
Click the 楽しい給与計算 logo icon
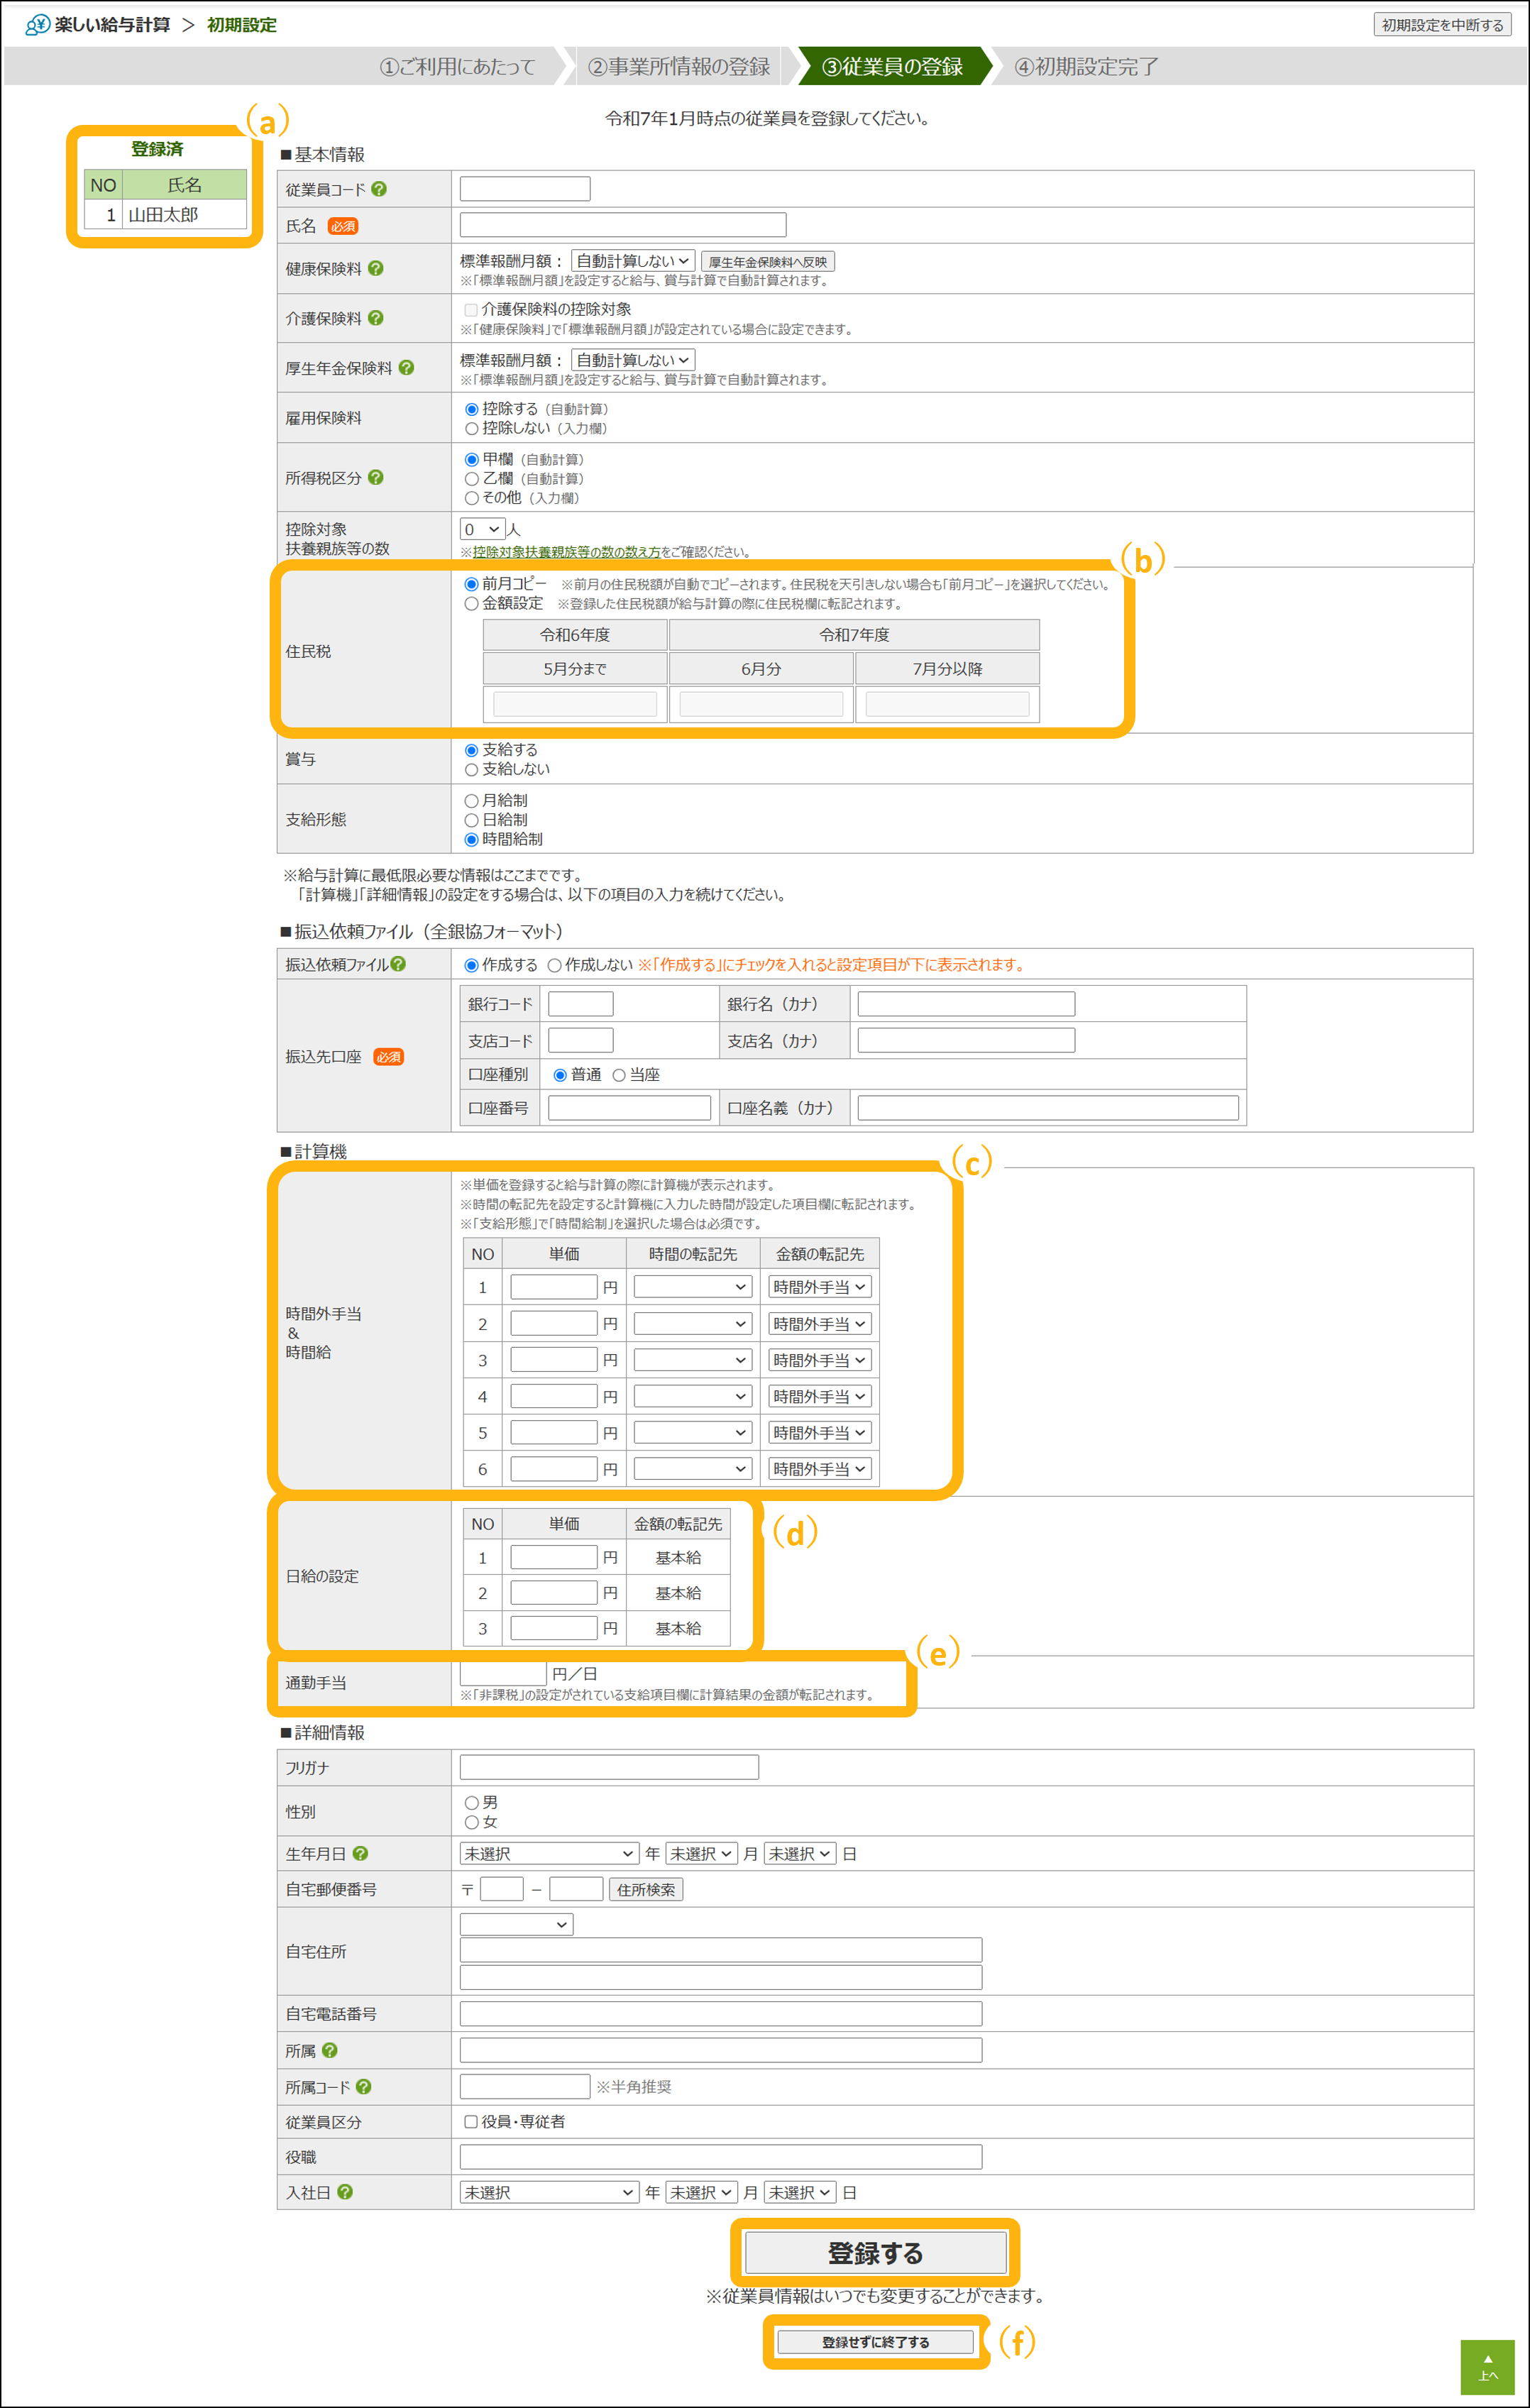pyautogui.click(x=37, y=25)
